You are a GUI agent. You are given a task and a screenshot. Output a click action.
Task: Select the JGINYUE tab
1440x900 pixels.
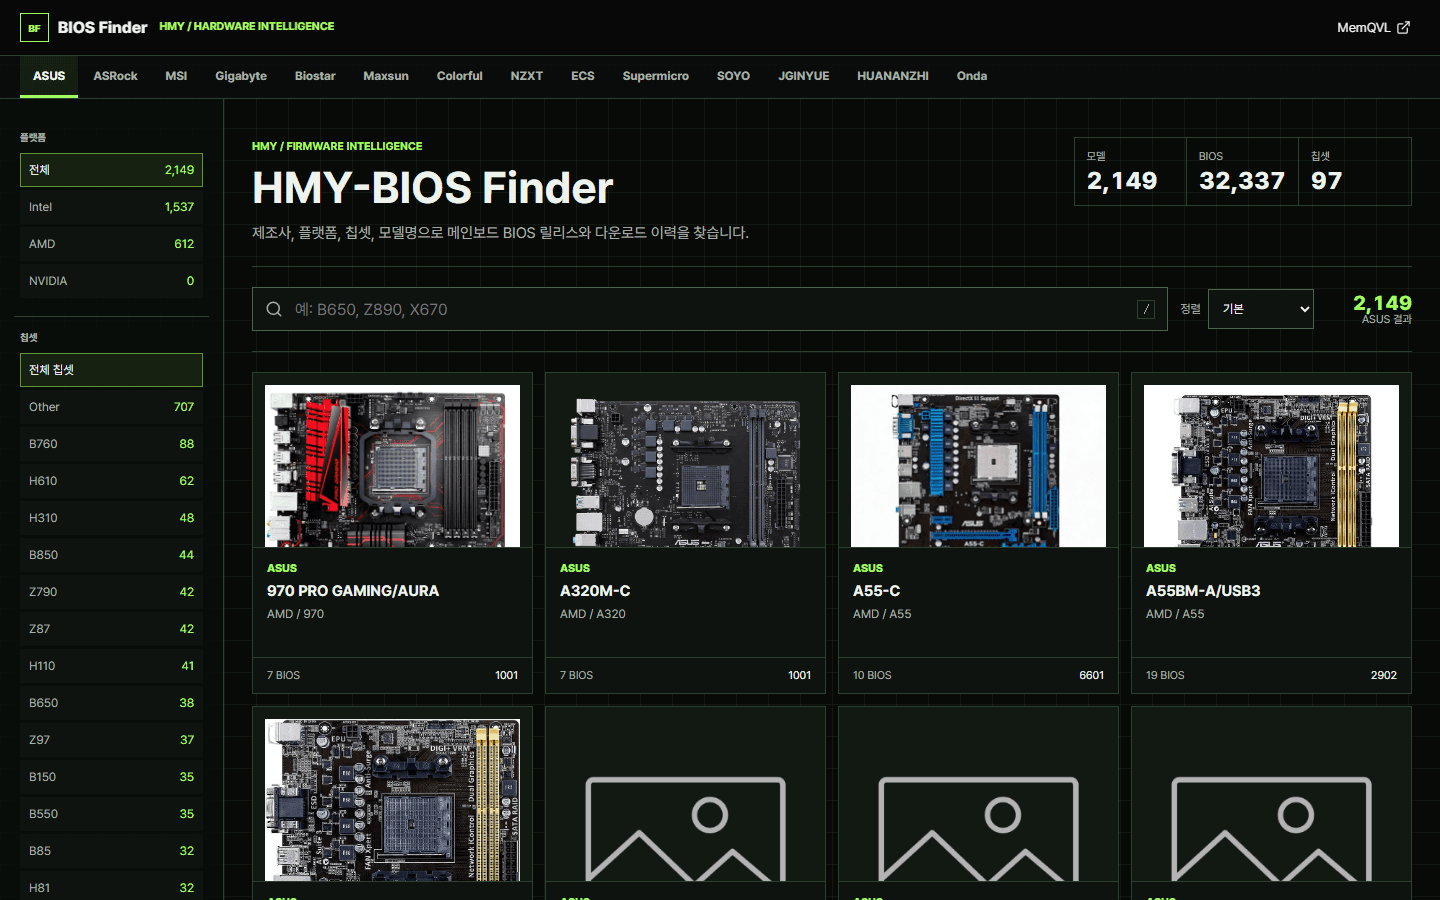pos(804,76)
